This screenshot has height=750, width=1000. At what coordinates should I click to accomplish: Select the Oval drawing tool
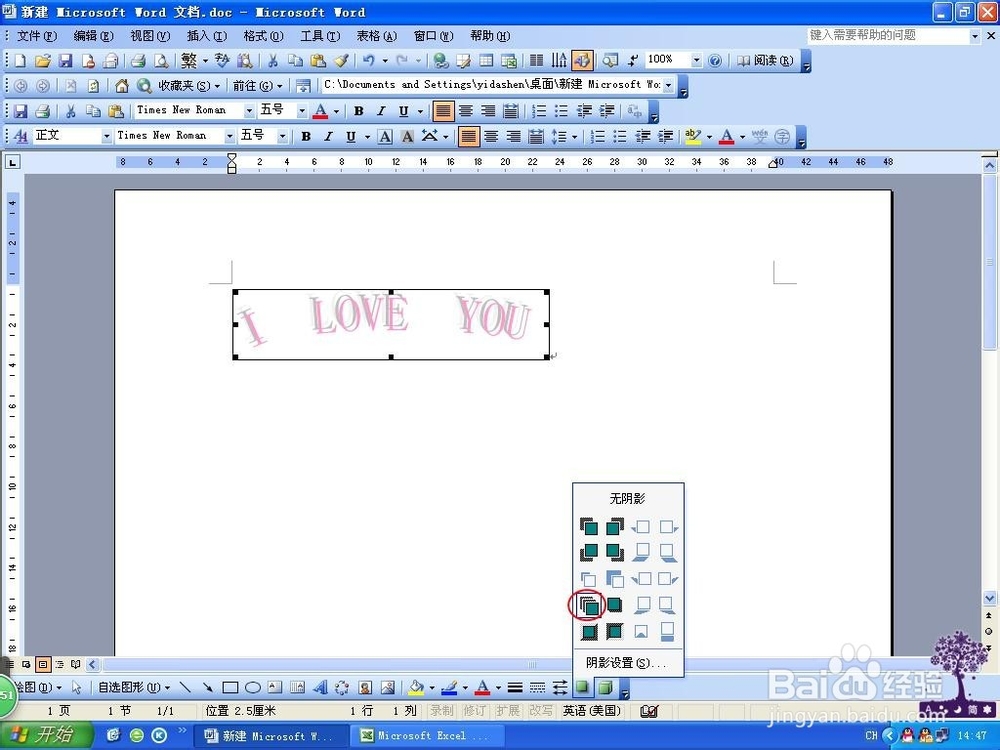tap(253, 688)
